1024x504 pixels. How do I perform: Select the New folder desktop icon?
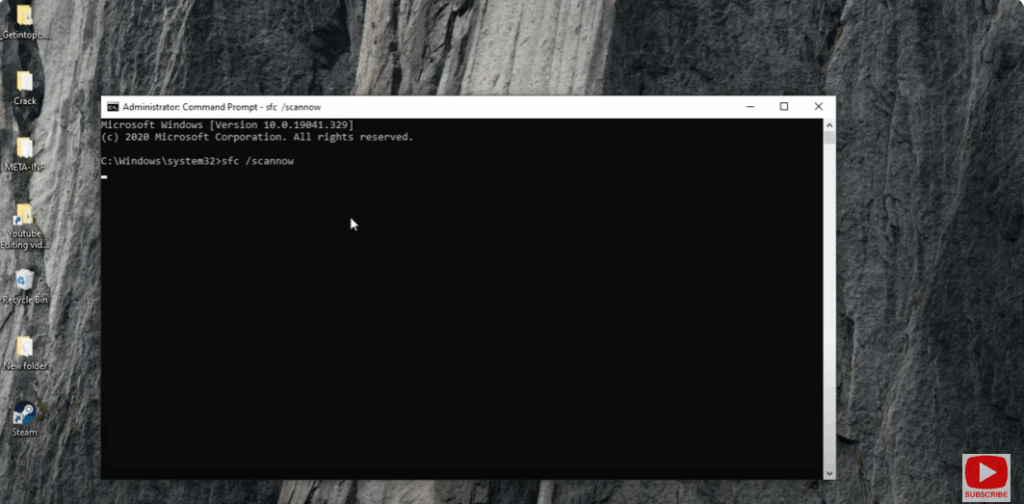pos(25,347)
